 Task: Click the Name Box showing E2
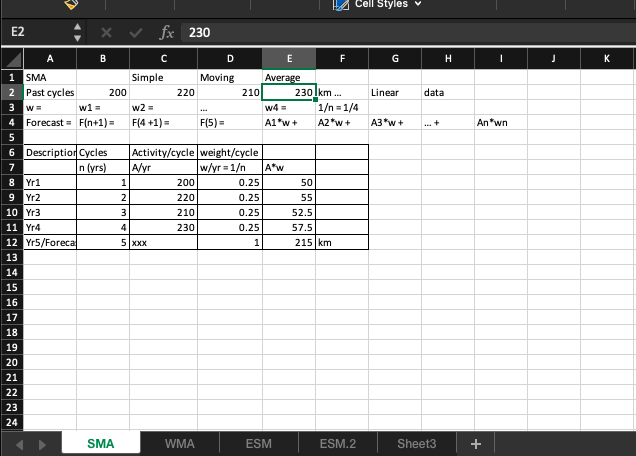[x=37, y=32]
